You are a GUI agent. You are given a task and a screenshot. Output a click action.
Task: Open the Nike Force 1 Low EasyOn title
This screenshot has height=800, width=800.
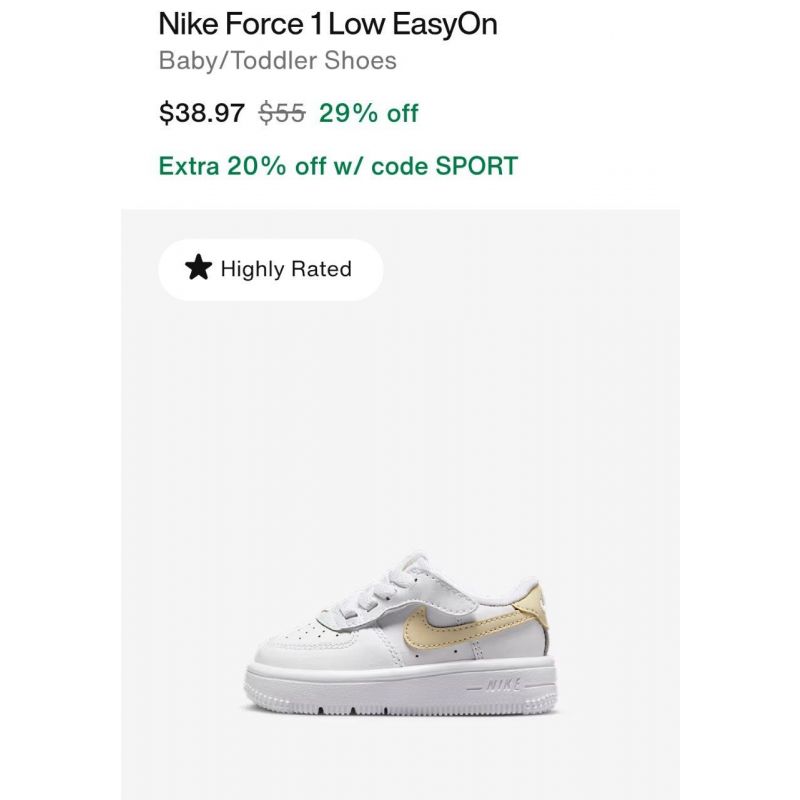(328, 24)
